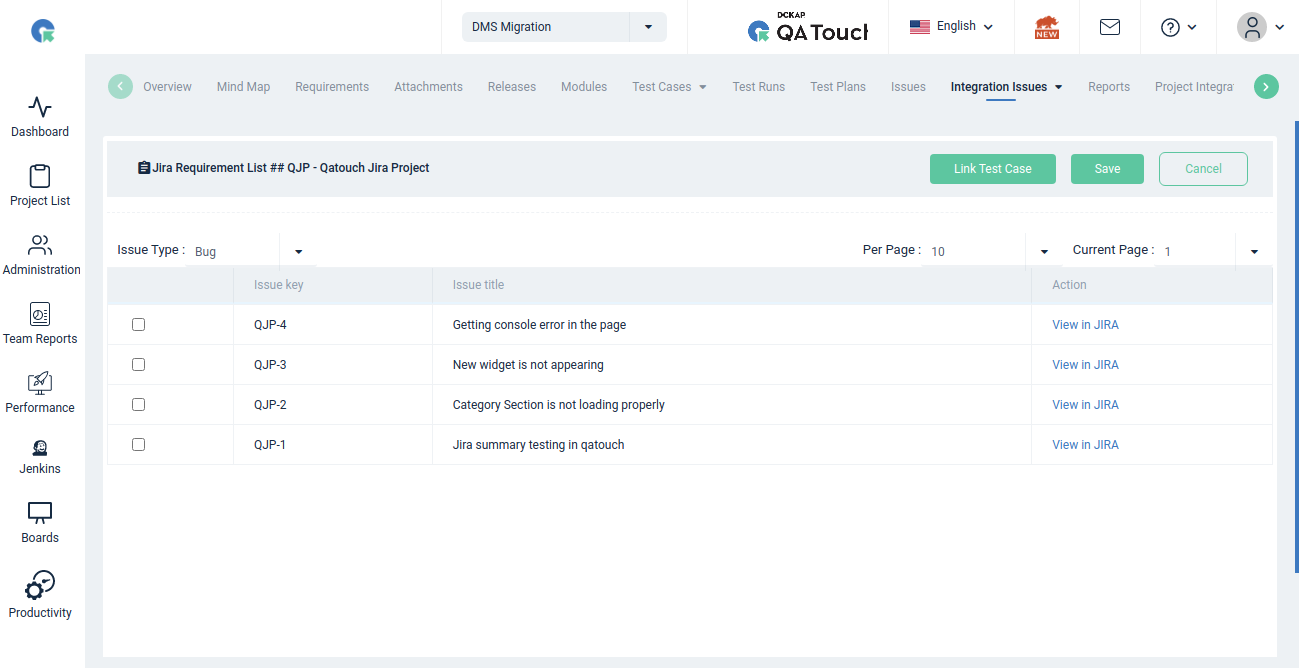Open the Performance panel
The height and width of the screenshot is (668, 1299).
tap(40, 392)
